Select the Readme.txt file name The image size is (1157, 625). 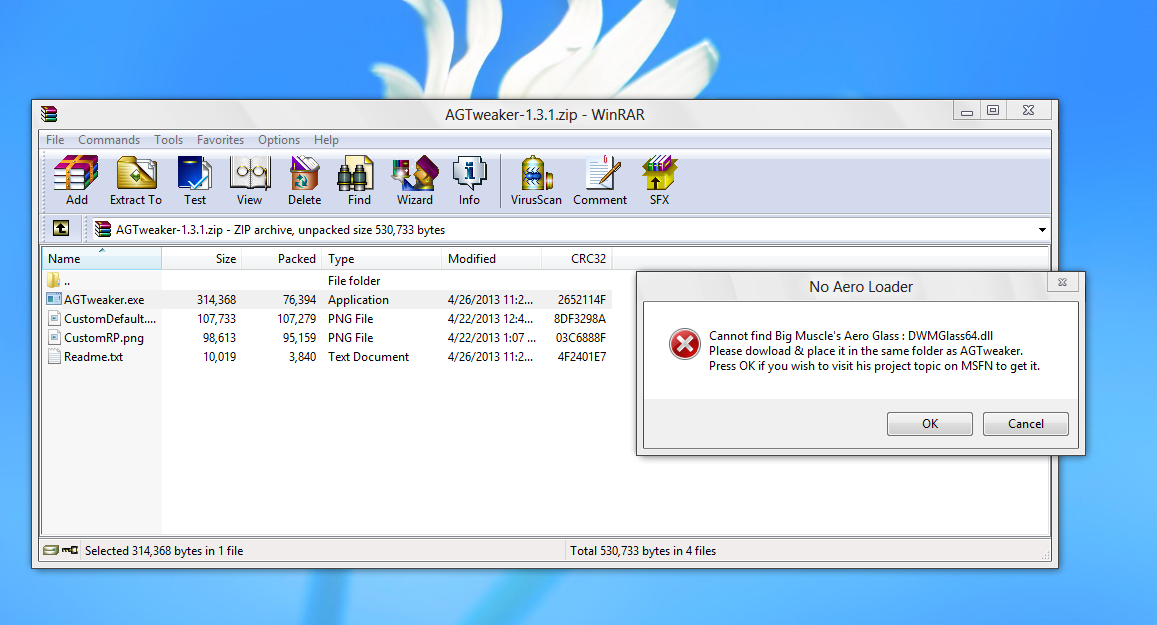(x=94, y=356)
